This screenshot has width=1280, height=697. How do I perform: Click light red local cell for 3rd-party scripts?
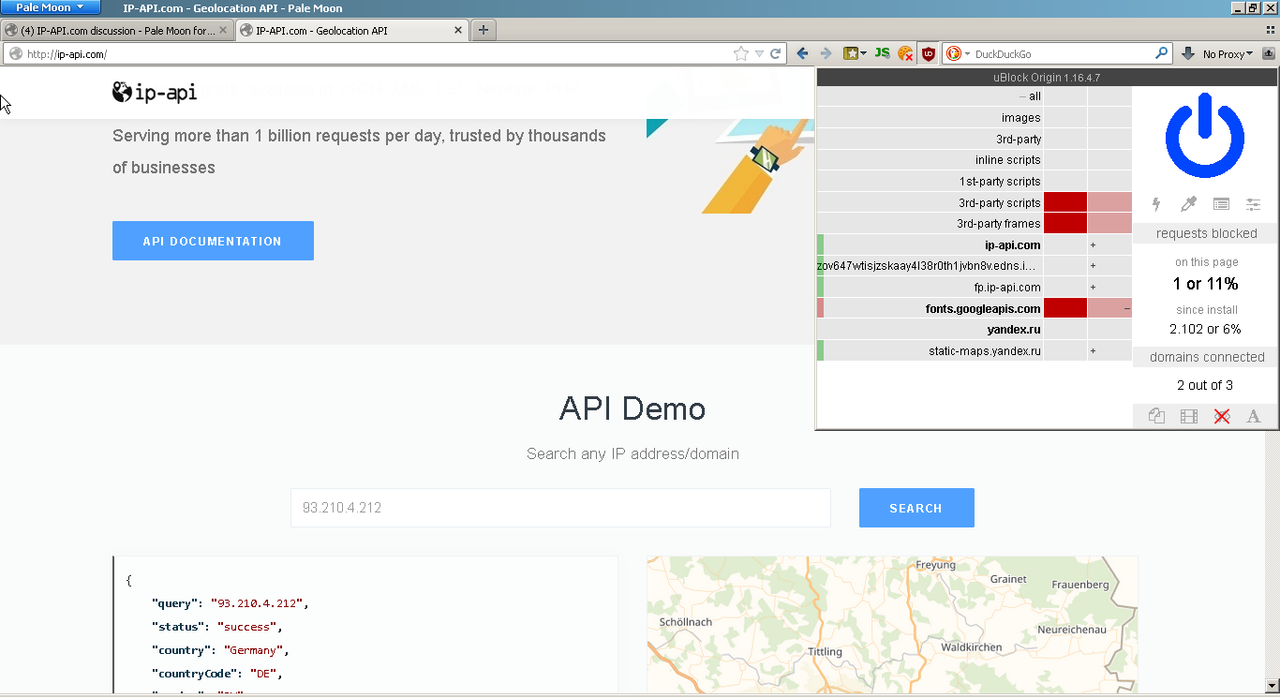(x=1110, y=202)
